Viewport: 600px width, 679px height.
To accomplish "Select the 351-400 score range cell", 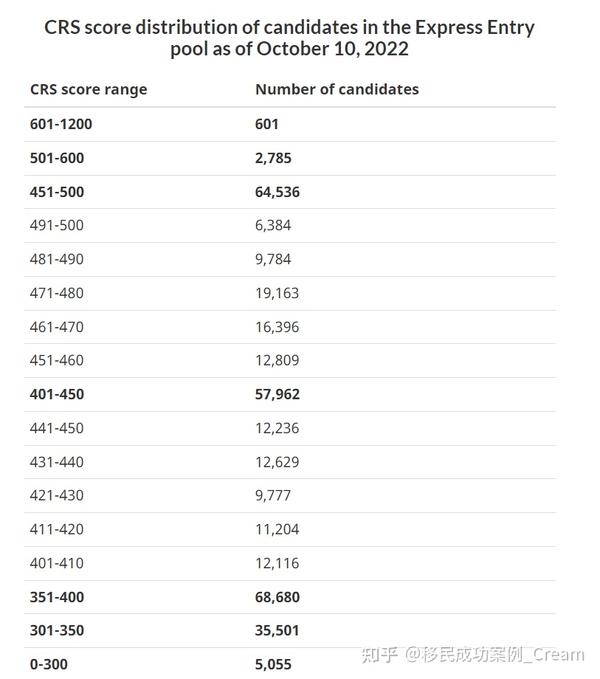I will point(57,597).
